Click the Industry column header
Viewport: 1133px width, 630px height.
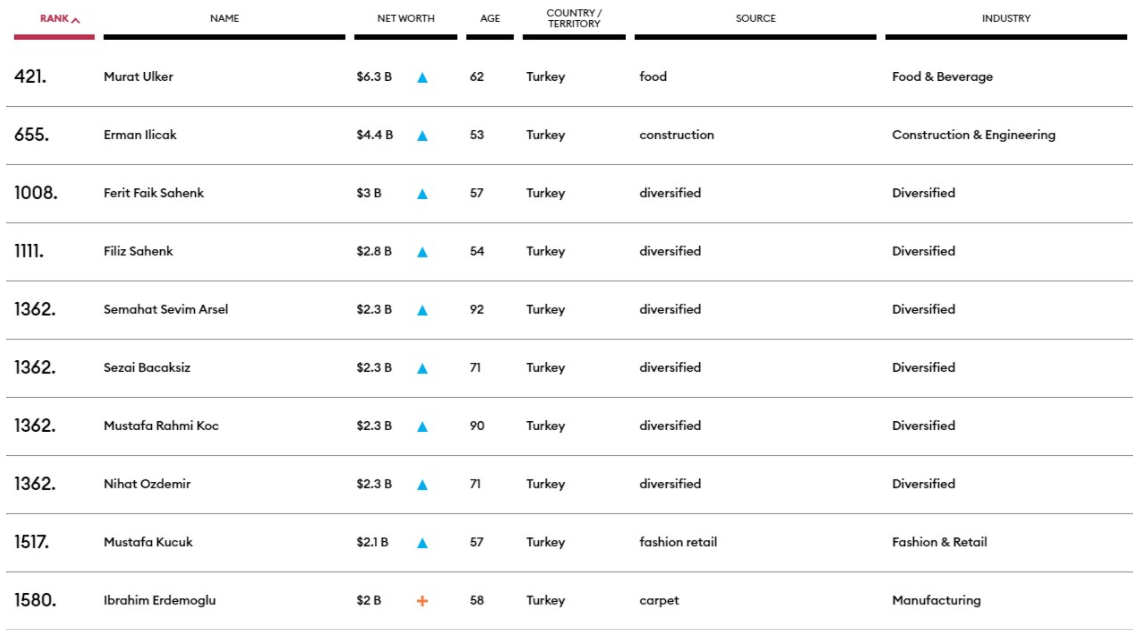1005,19
